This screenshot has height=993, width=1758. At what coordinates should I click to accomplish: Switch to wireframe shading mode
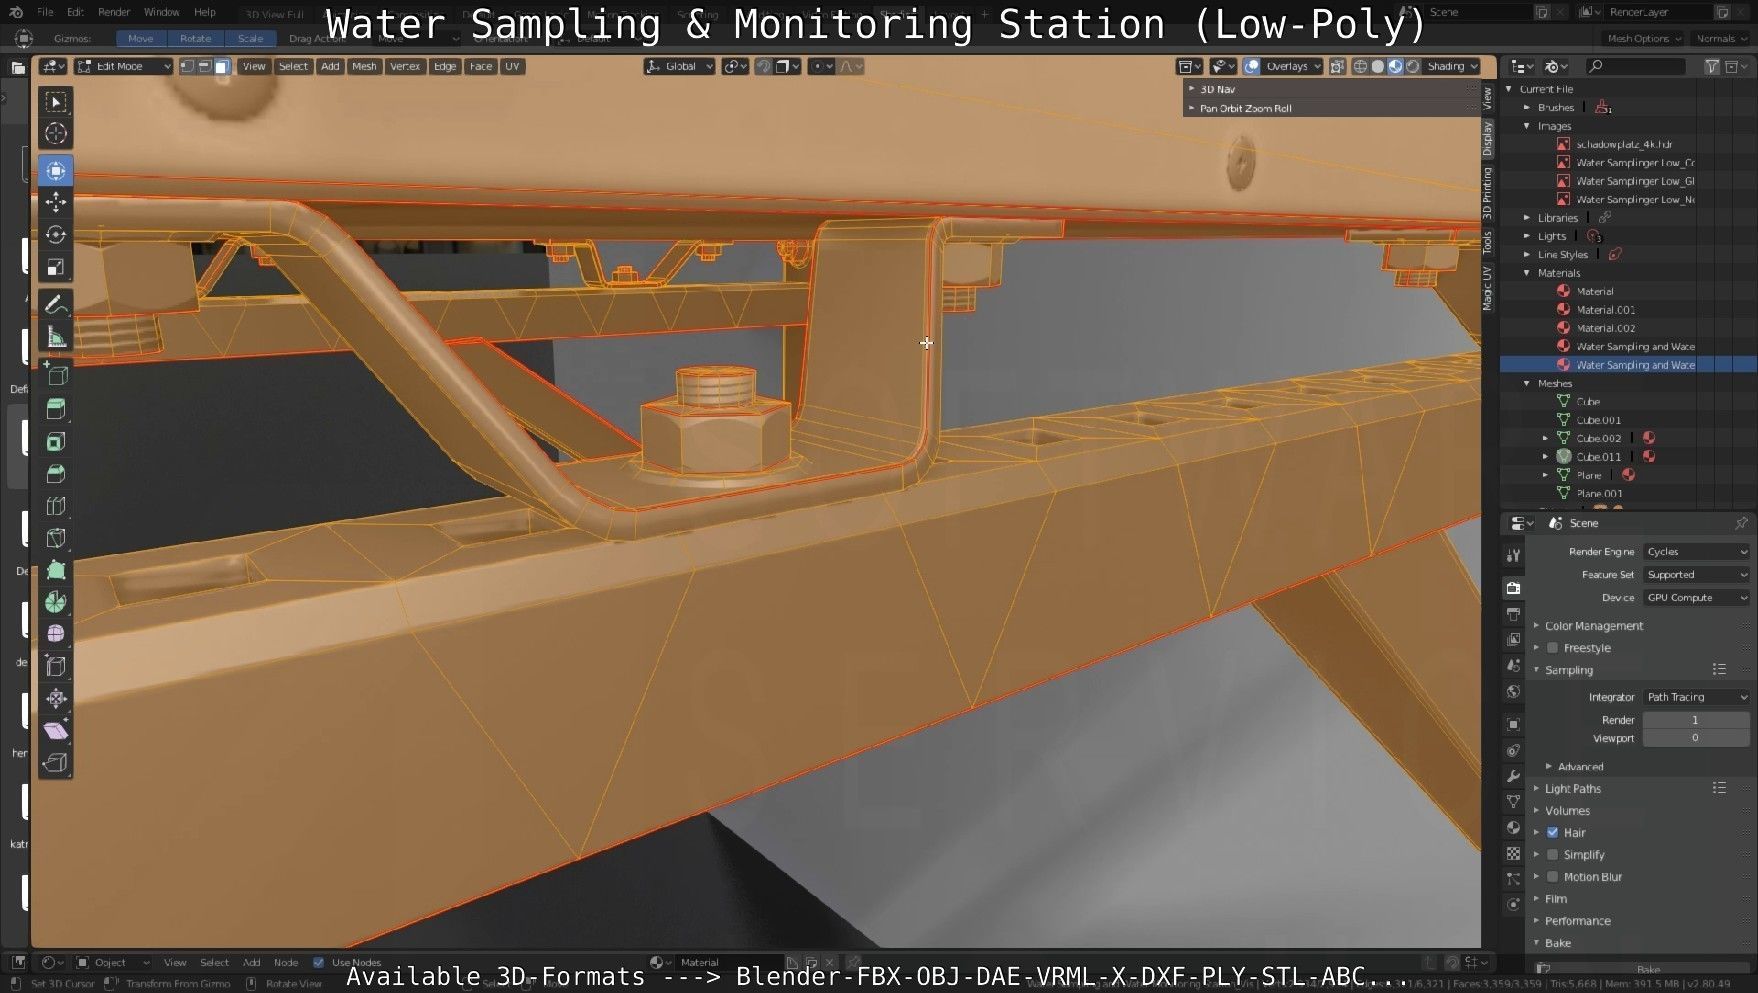[x=1360, y=66]
